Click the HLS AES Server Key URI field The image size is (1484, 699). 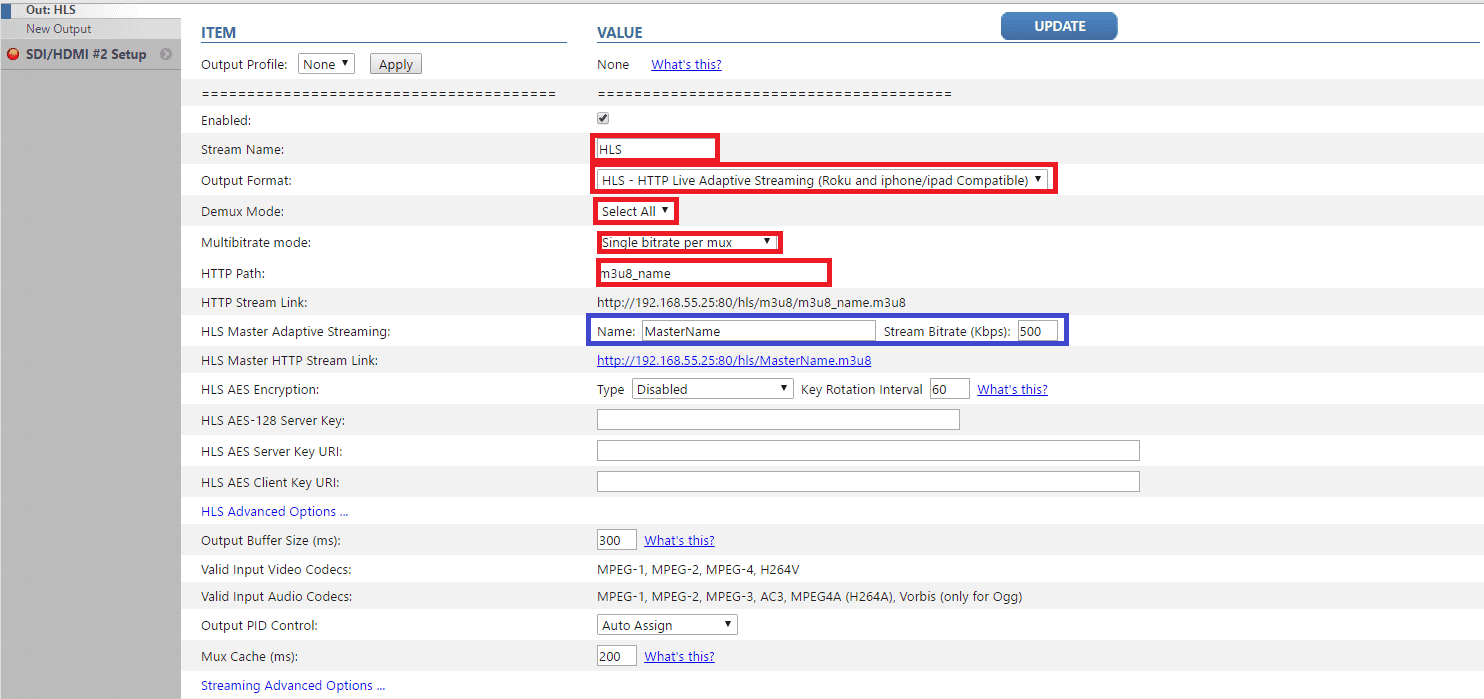[868, 451]
